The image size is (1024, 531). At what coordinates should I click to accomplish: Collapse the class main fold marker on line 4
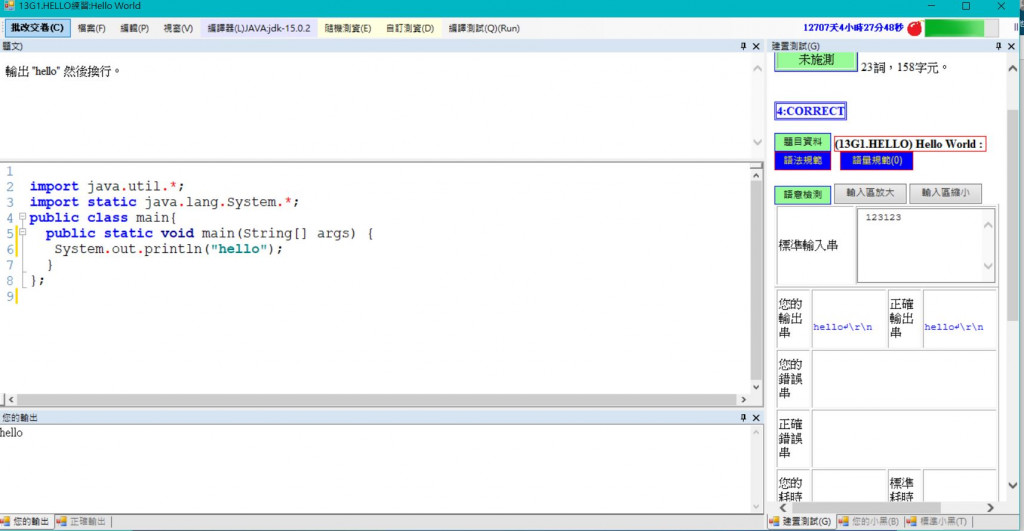coord(22,216)
